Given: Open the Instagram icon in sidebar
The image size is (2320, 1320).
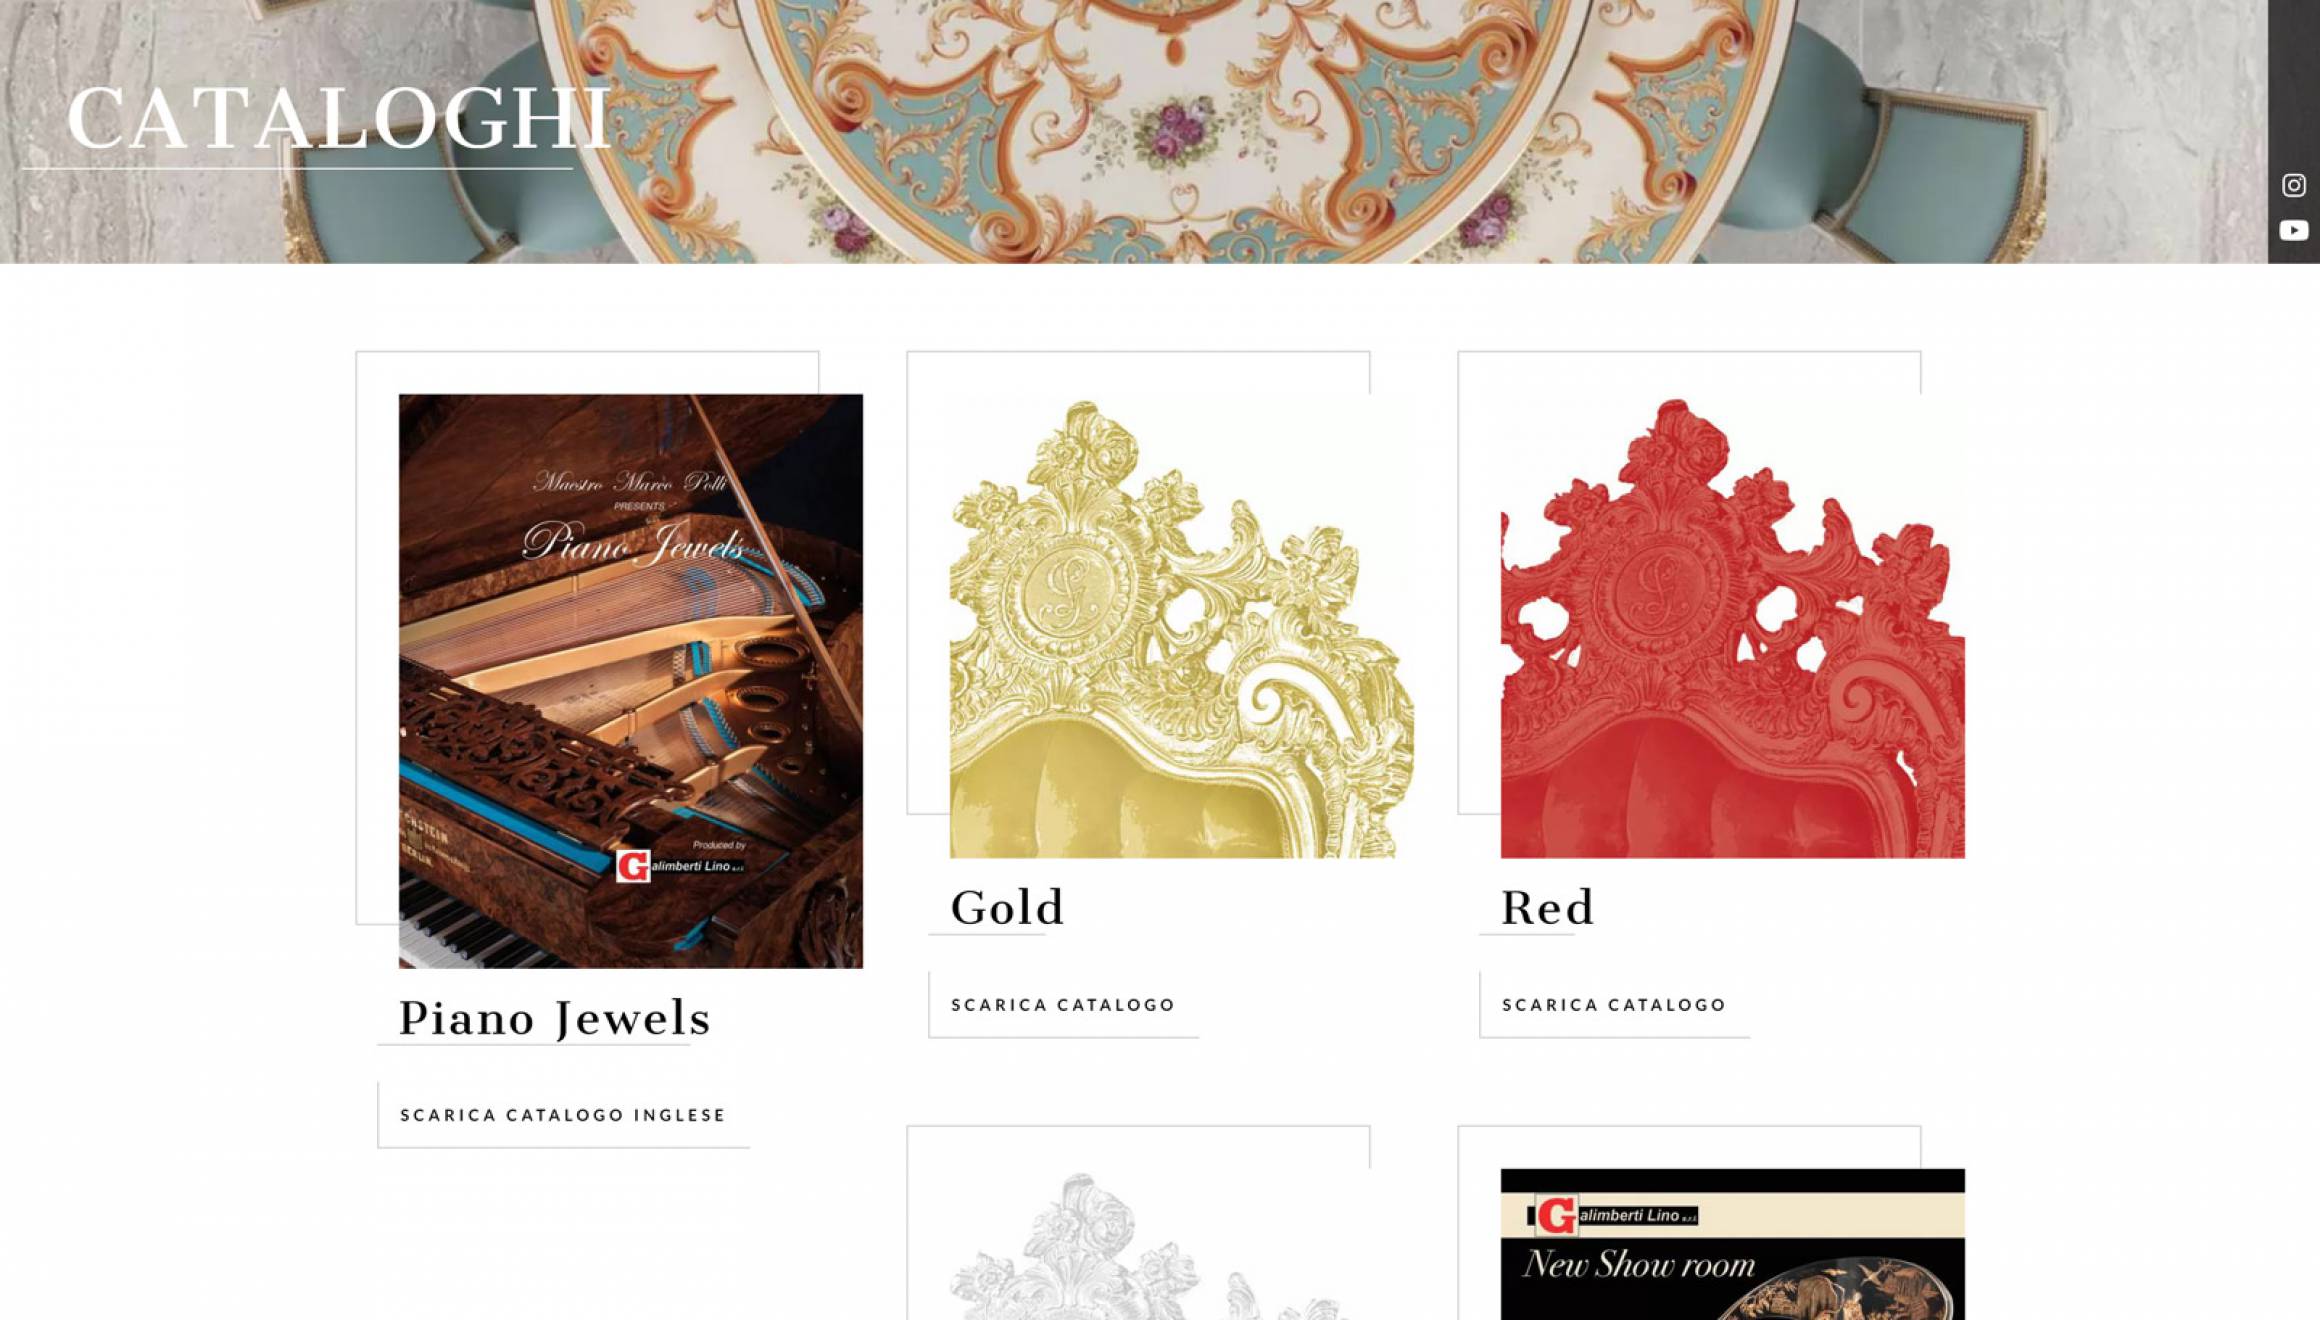Looking at the screenshot, I should point(2293,185).
